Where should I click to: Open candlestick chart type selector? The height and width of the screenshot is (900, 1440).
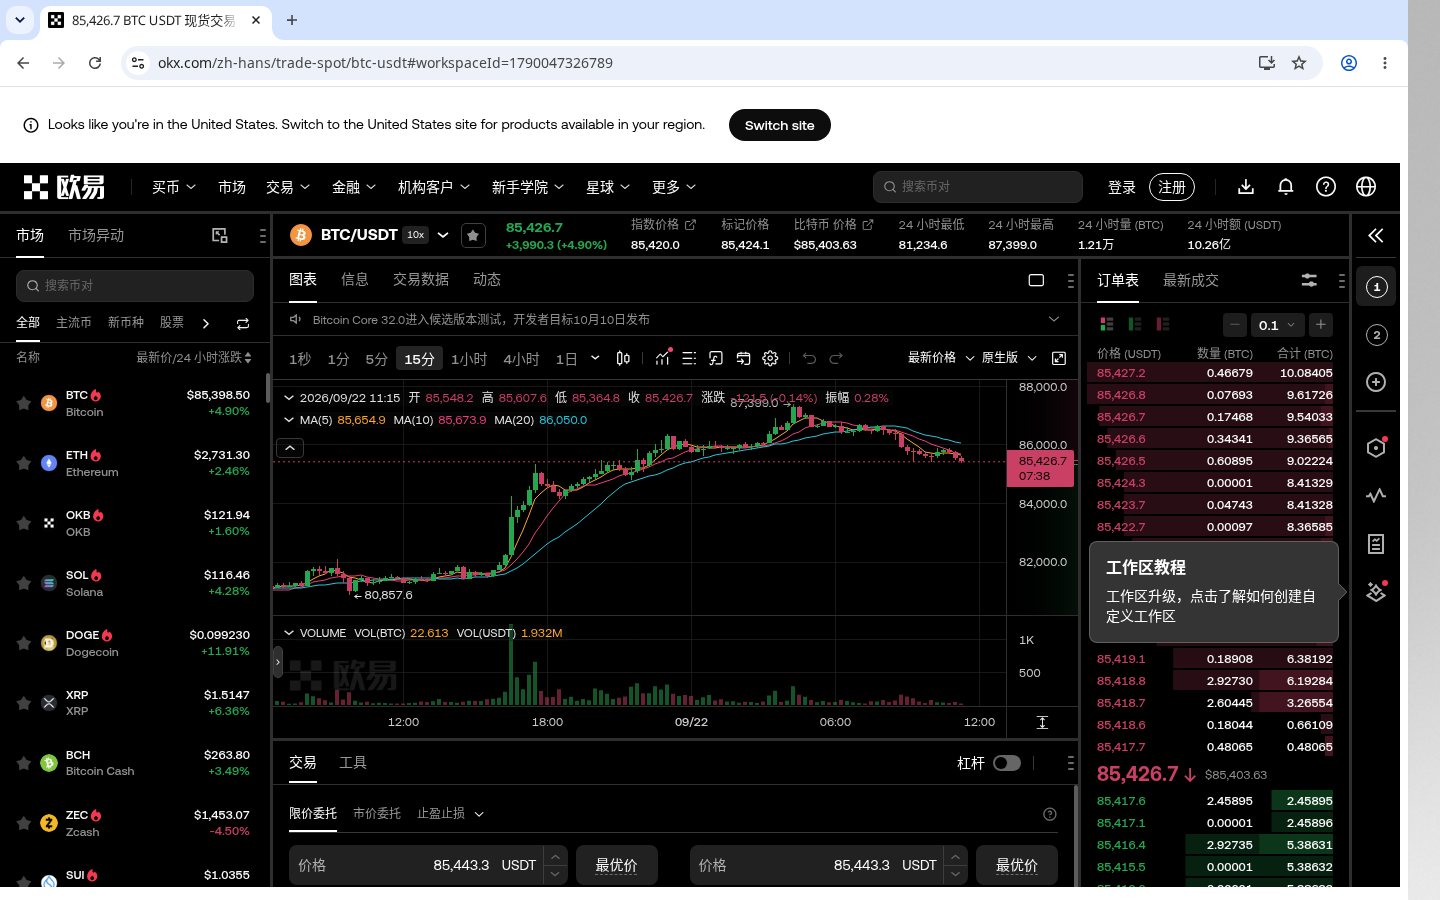(623, 358)
